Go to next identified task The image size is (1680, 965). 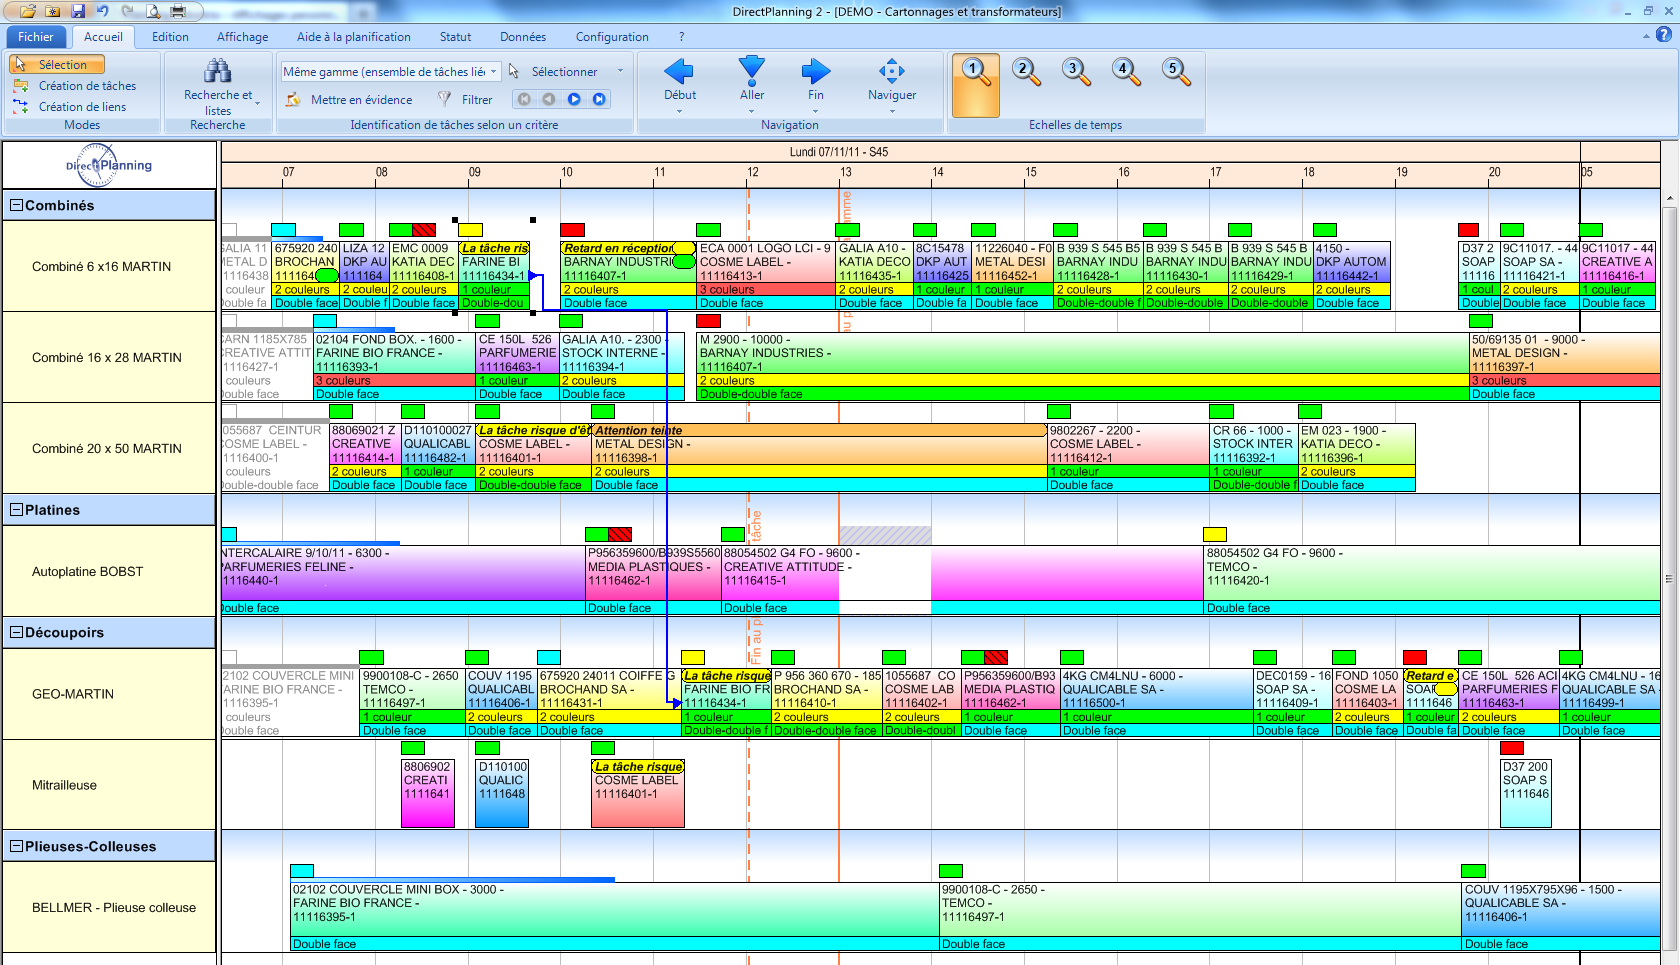click(x=574, y=99)
